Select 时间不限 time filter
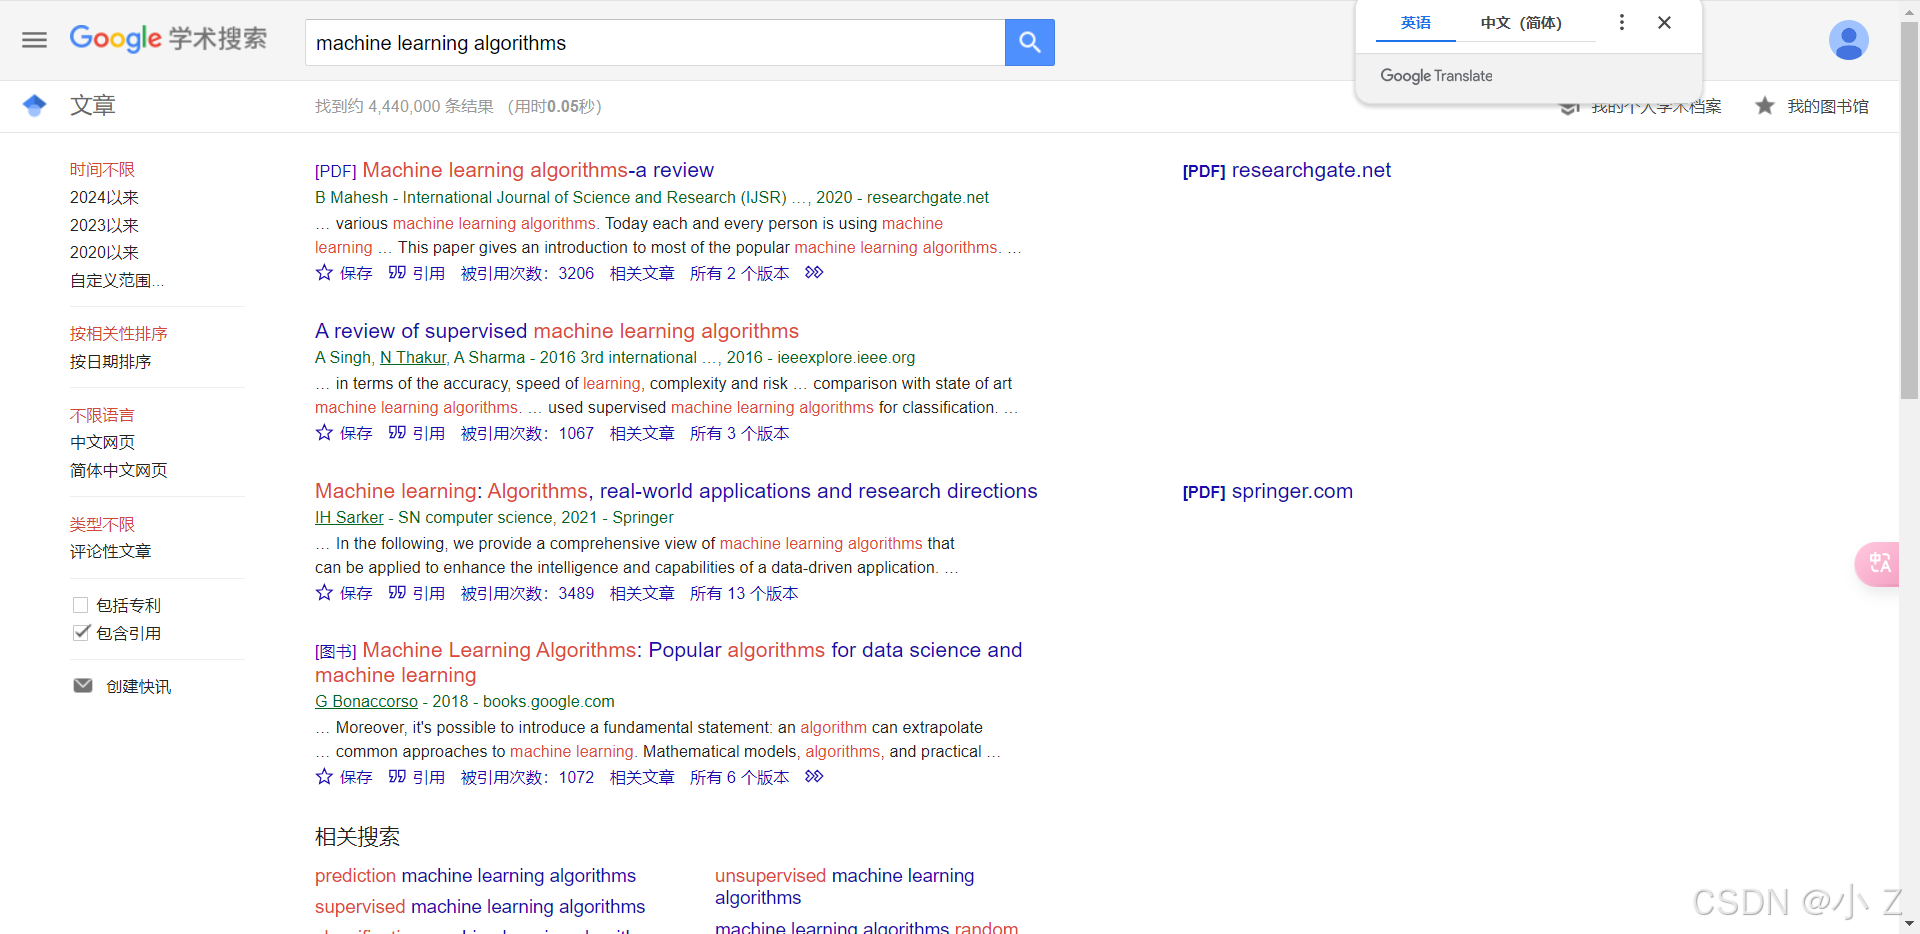 [x=102, y=170]
